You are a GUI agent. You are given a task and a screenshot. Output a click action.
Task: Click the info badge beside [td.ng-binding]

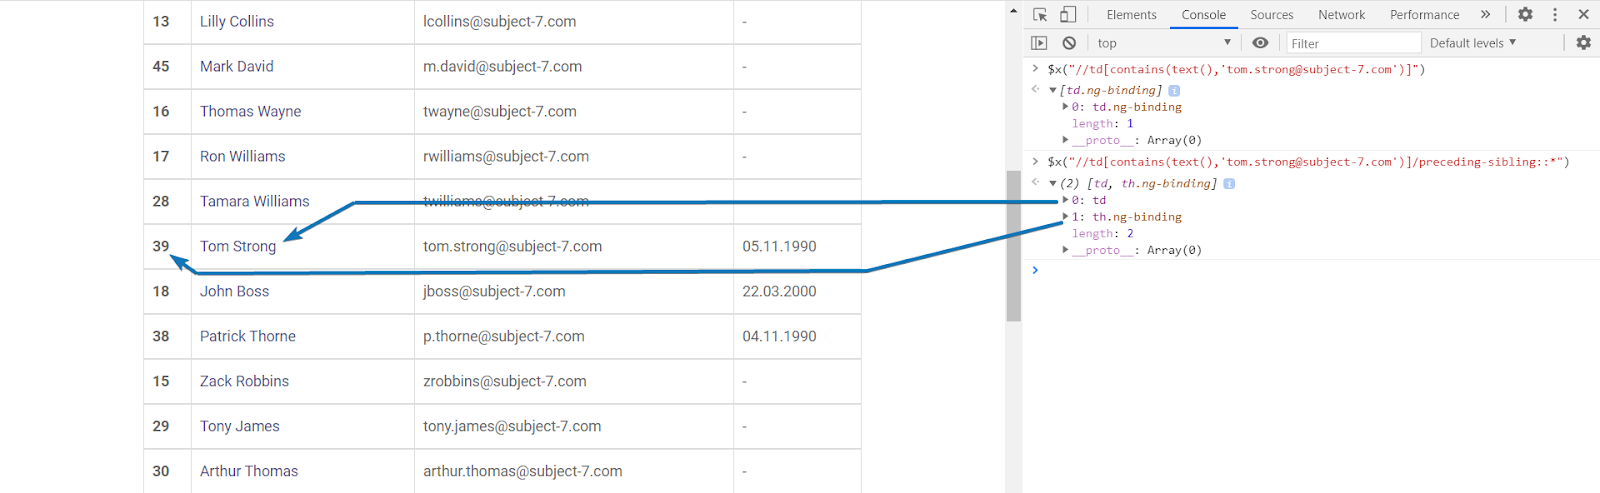(1174, 90)
